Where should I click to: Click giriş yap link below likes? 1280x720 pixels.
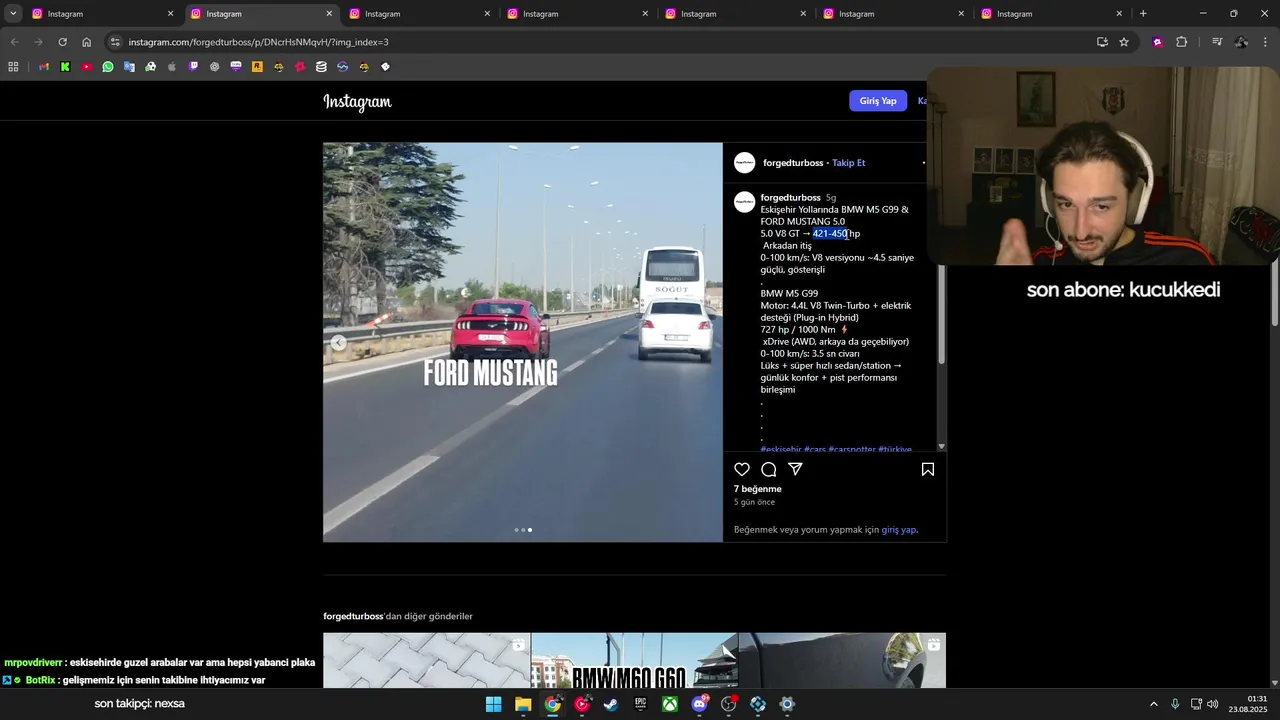[899, 530]
